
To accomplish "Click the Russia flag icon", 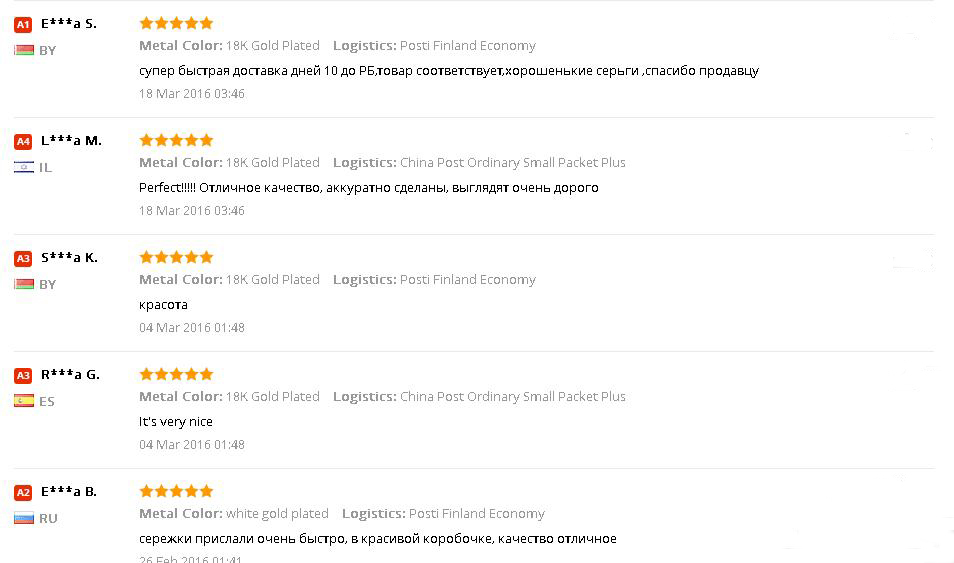I will [24, 518].
